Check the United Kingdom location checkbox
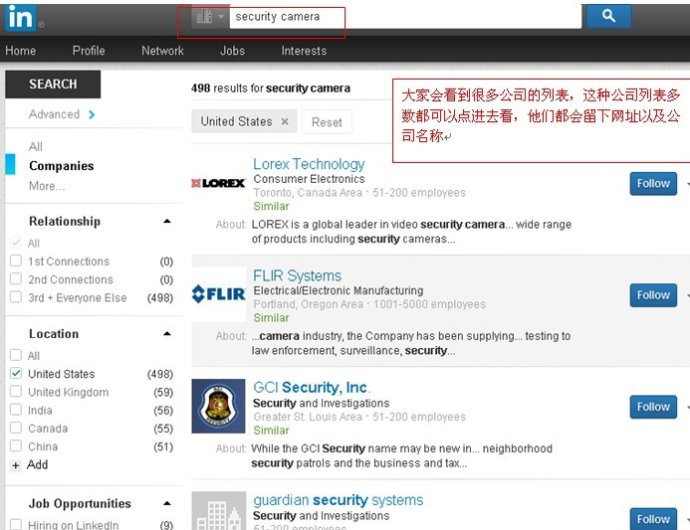690x530 pixels. pos(15,392)
